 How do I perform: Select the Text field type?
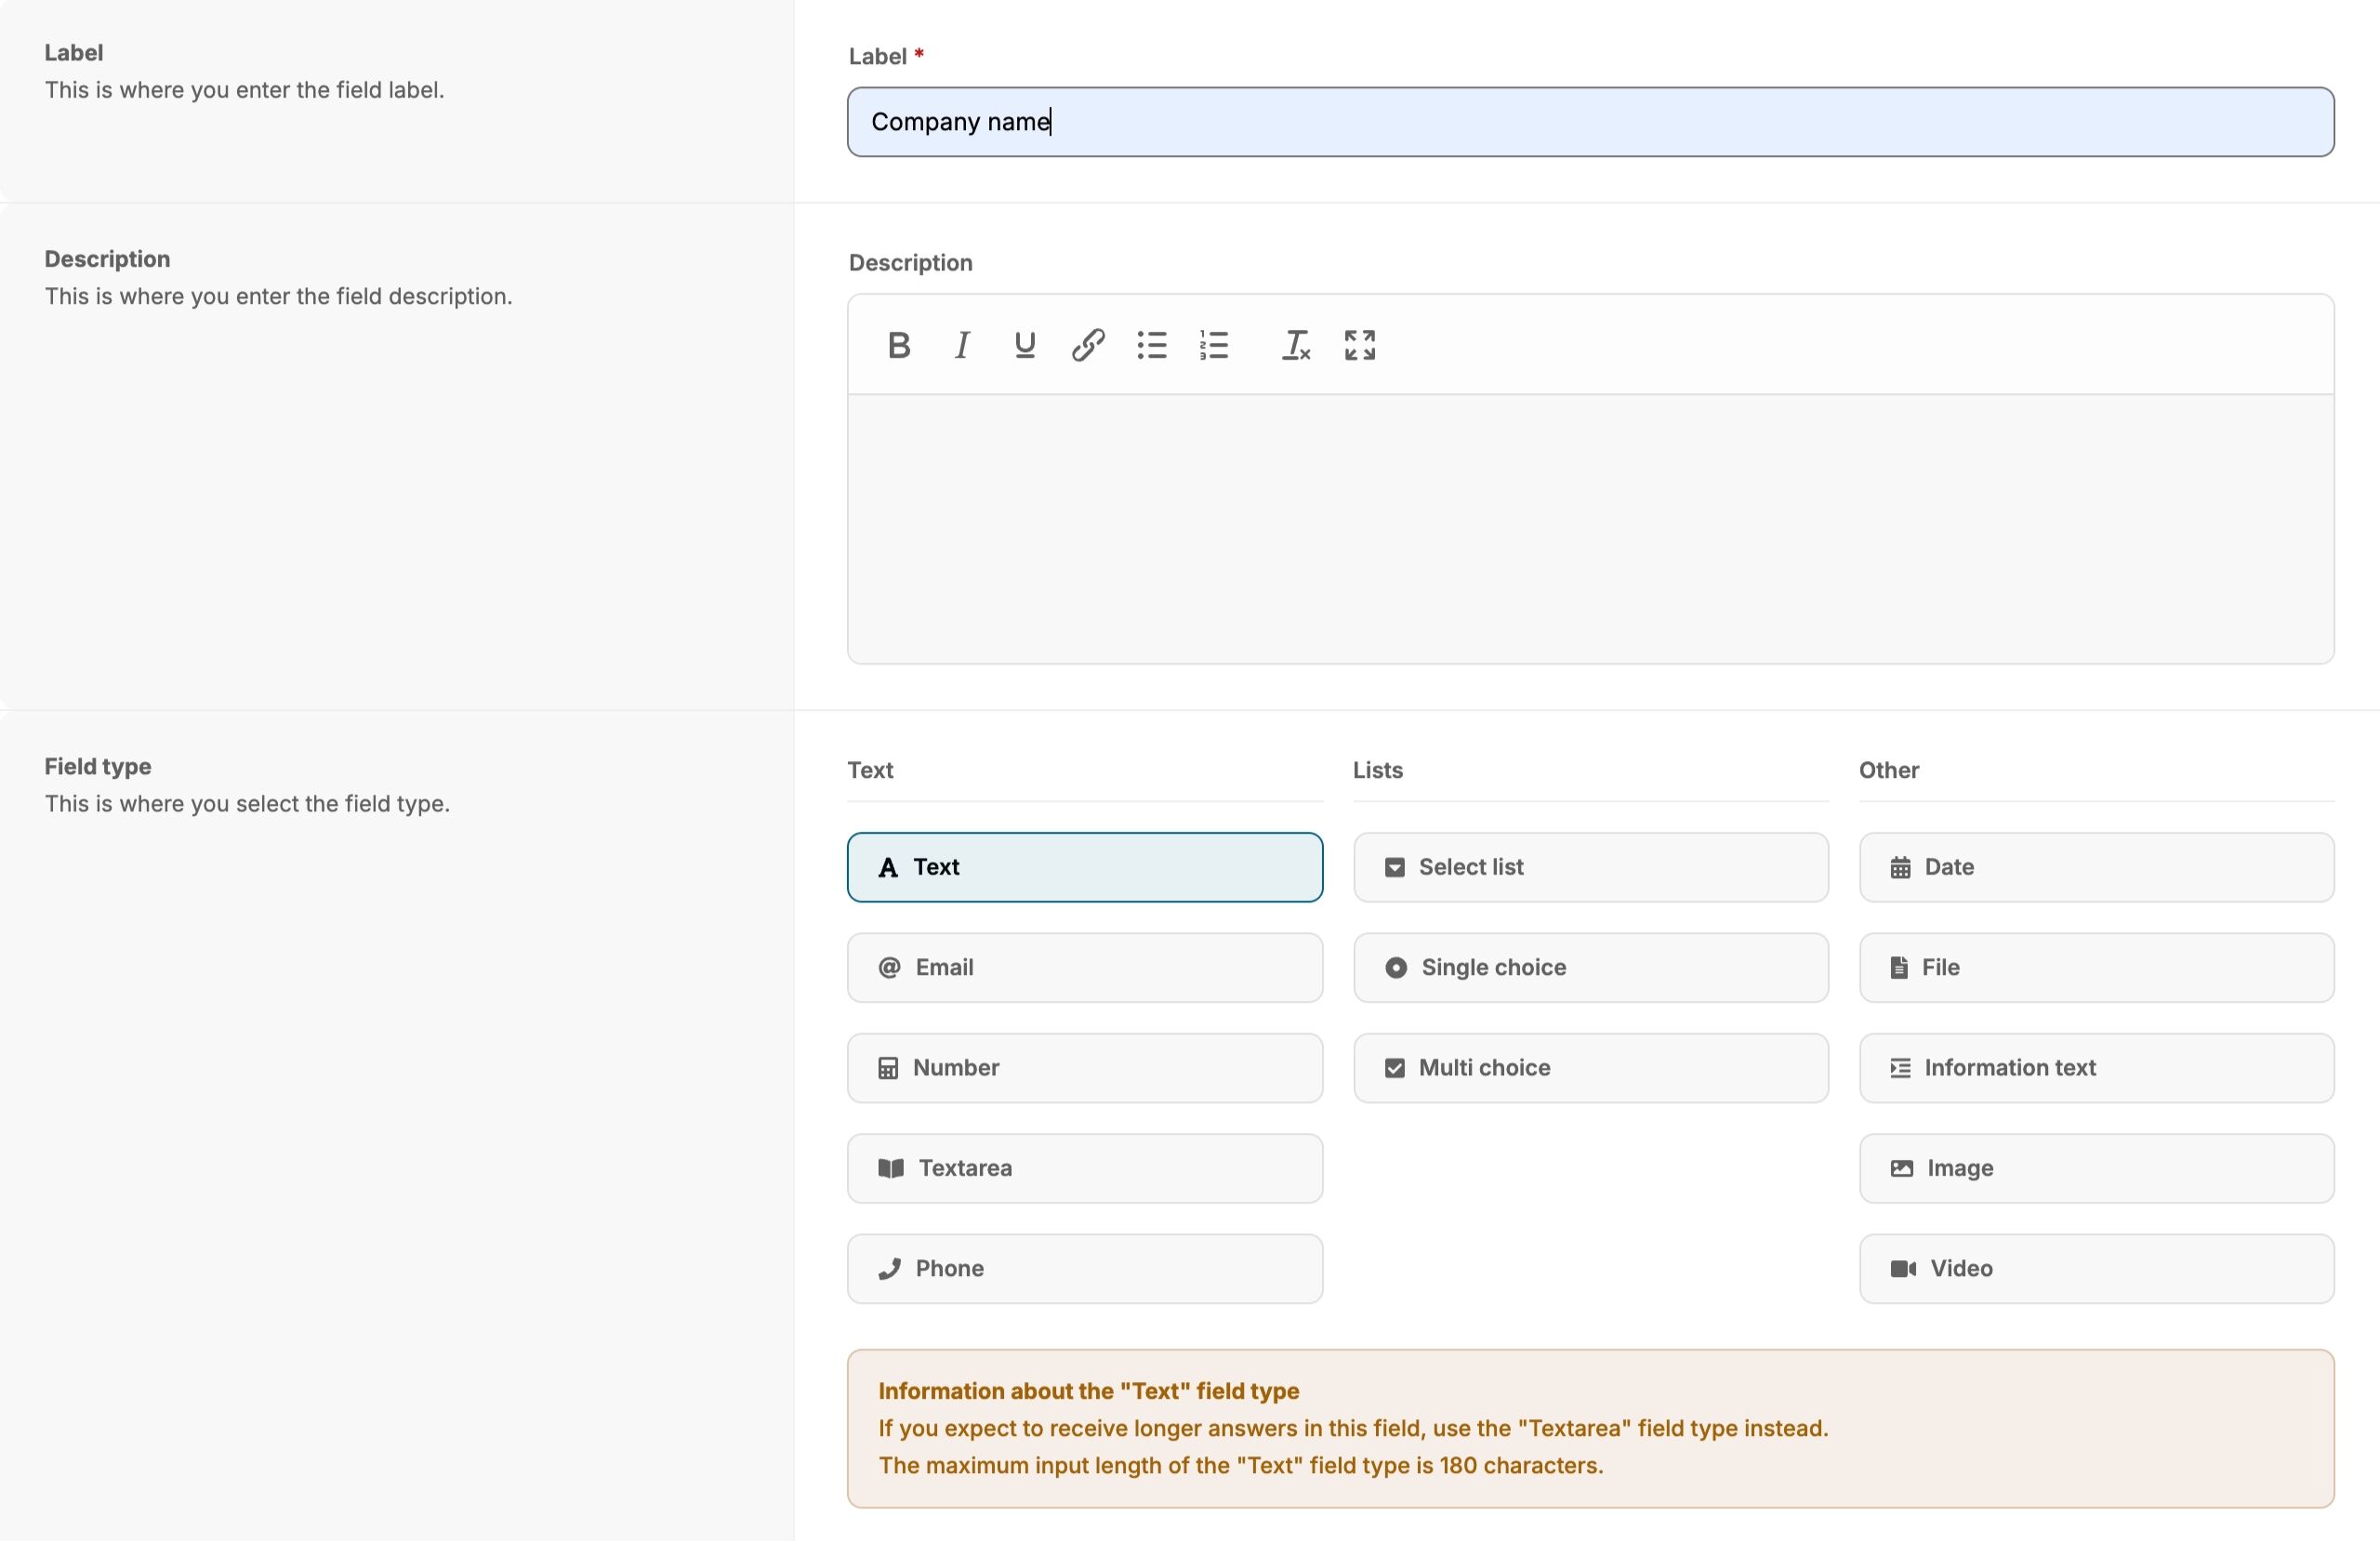1084,867
